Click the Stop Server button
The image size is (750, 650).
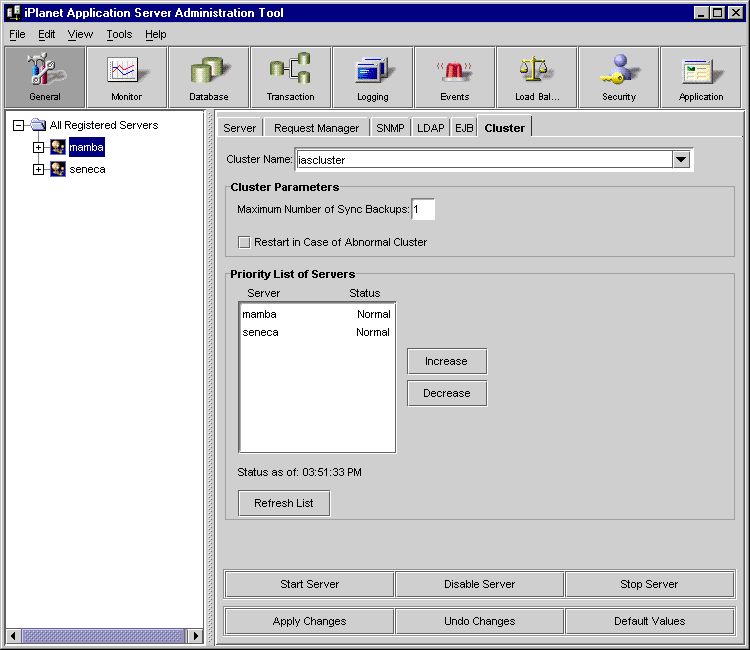coord(649,584)
